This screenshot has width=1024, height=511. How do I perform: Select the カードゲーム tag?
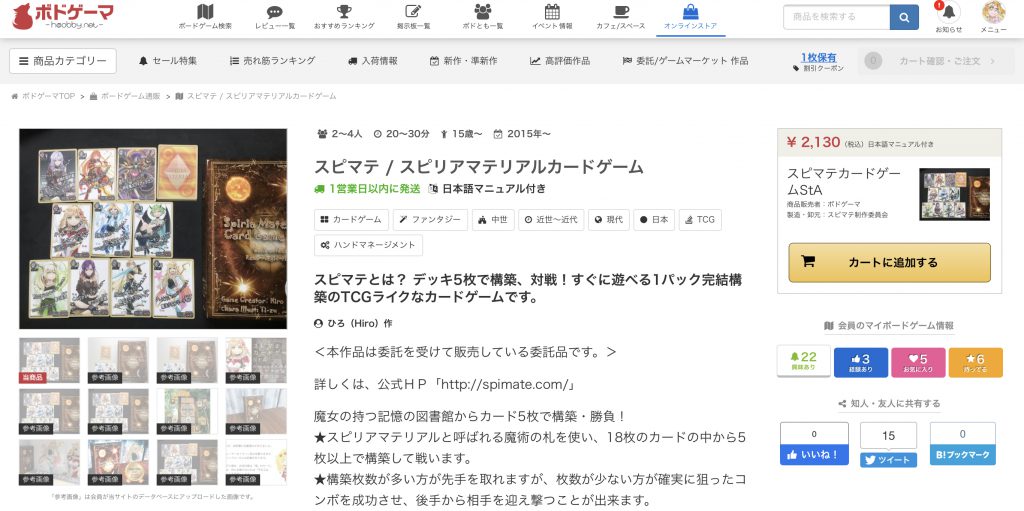351,220
